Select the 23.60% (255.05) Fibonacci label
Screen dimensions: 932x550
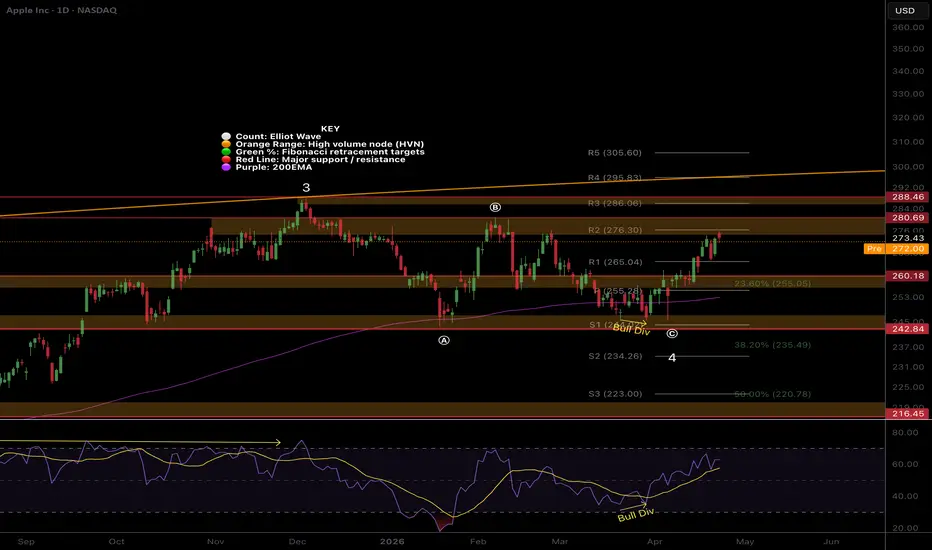click(772, 284)
